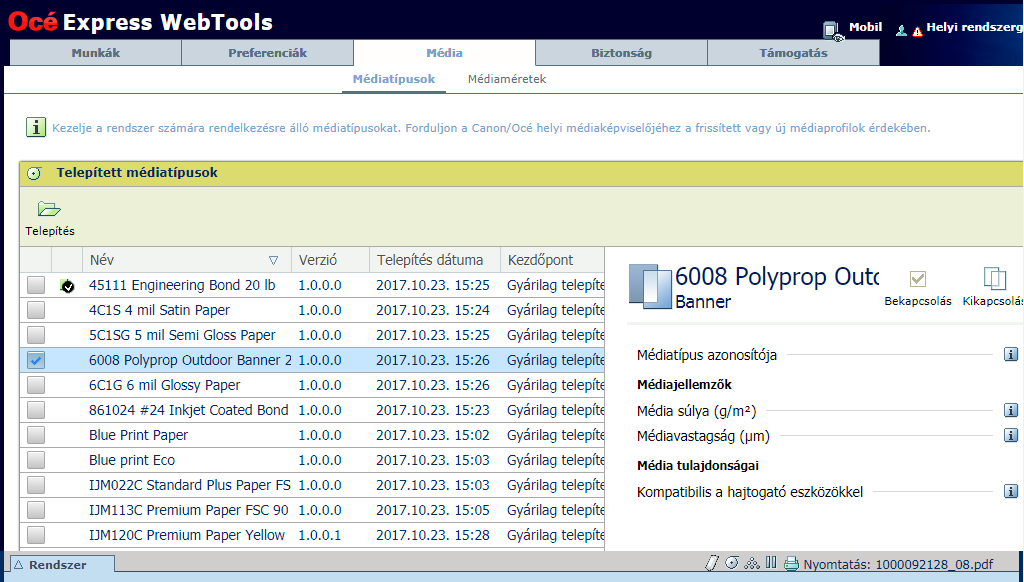
Task: Click the Mobil device icon in header
Action: pyautogui.click(x=832, y=31)
